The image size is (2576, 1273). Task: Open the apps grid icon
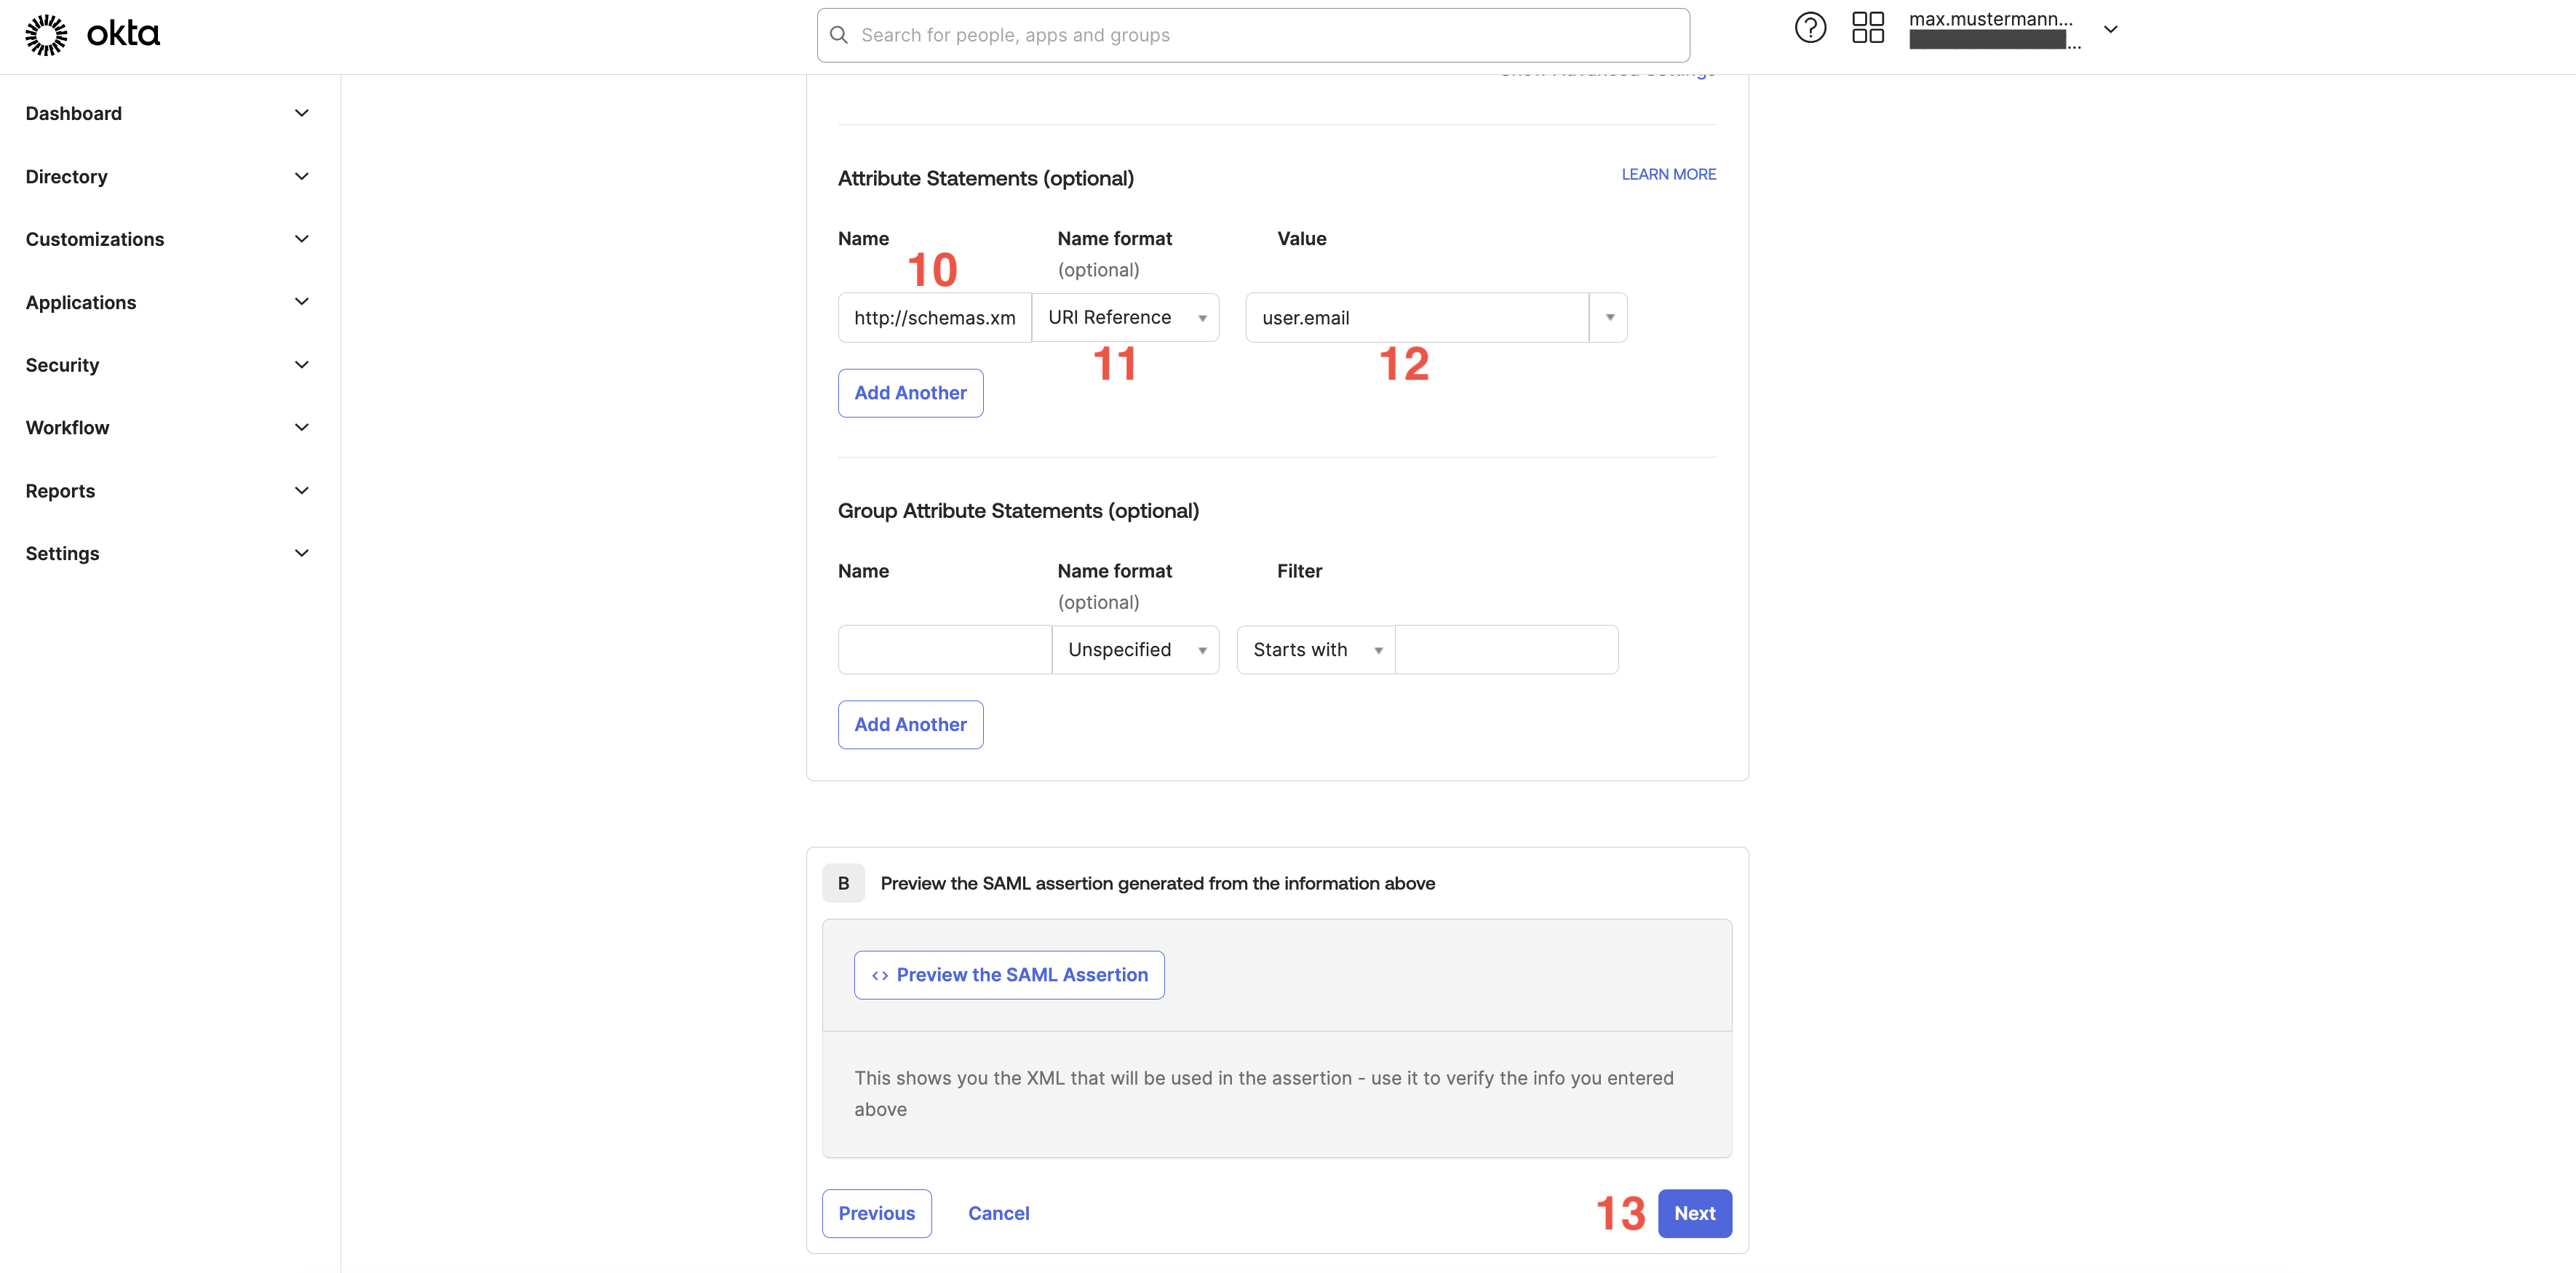coord(1867,28)
